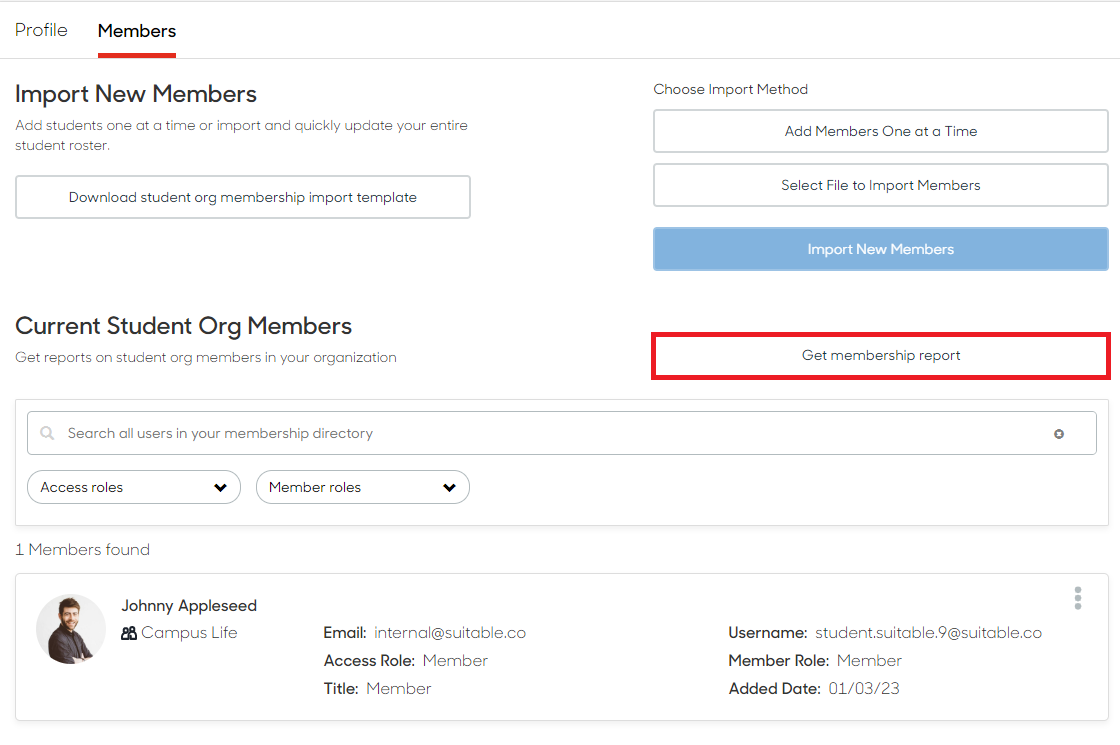Clear the search with the x icon
The height and width of the screenshot is (745, 1120).
[1059, 434]
